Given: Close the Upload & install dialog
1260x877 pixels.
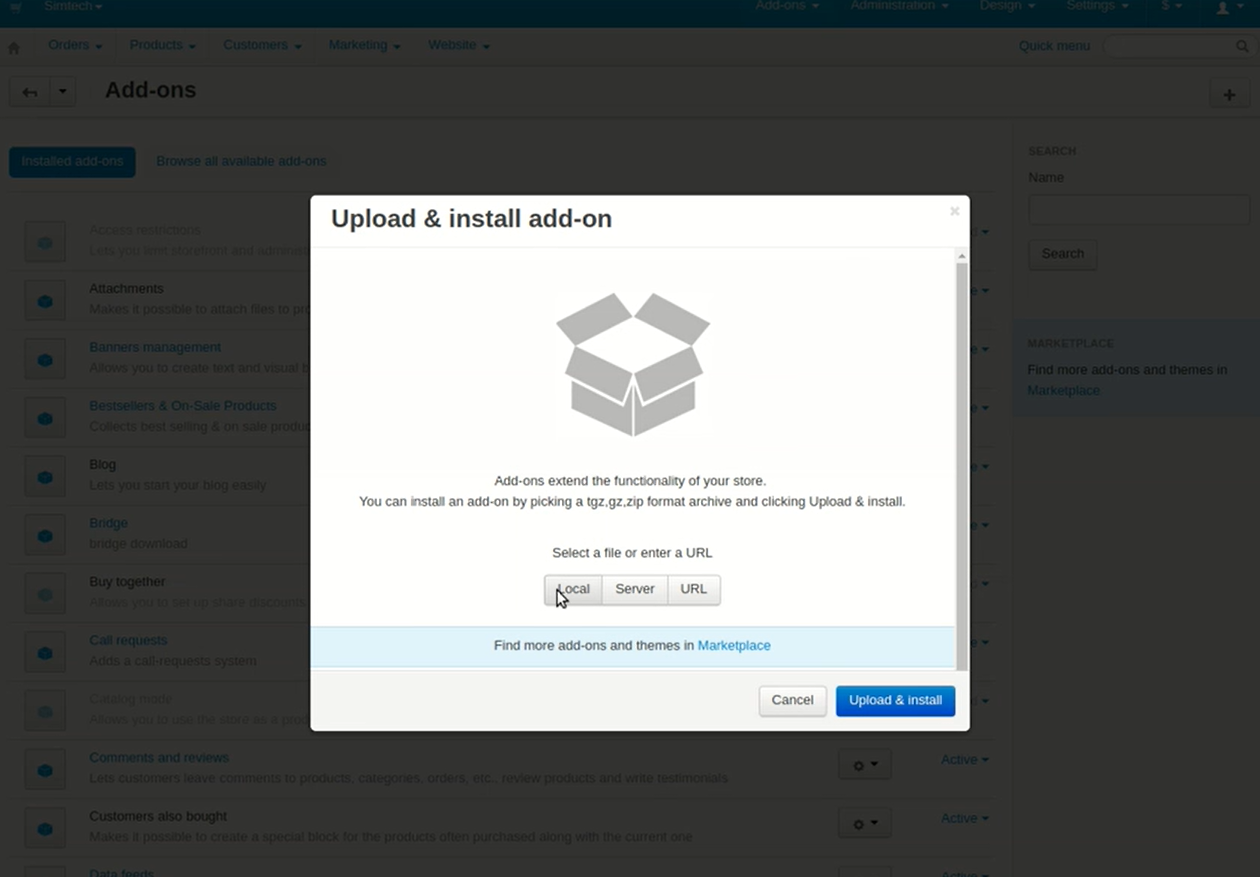Looking at the screenshot, I should tap(954, 211).
